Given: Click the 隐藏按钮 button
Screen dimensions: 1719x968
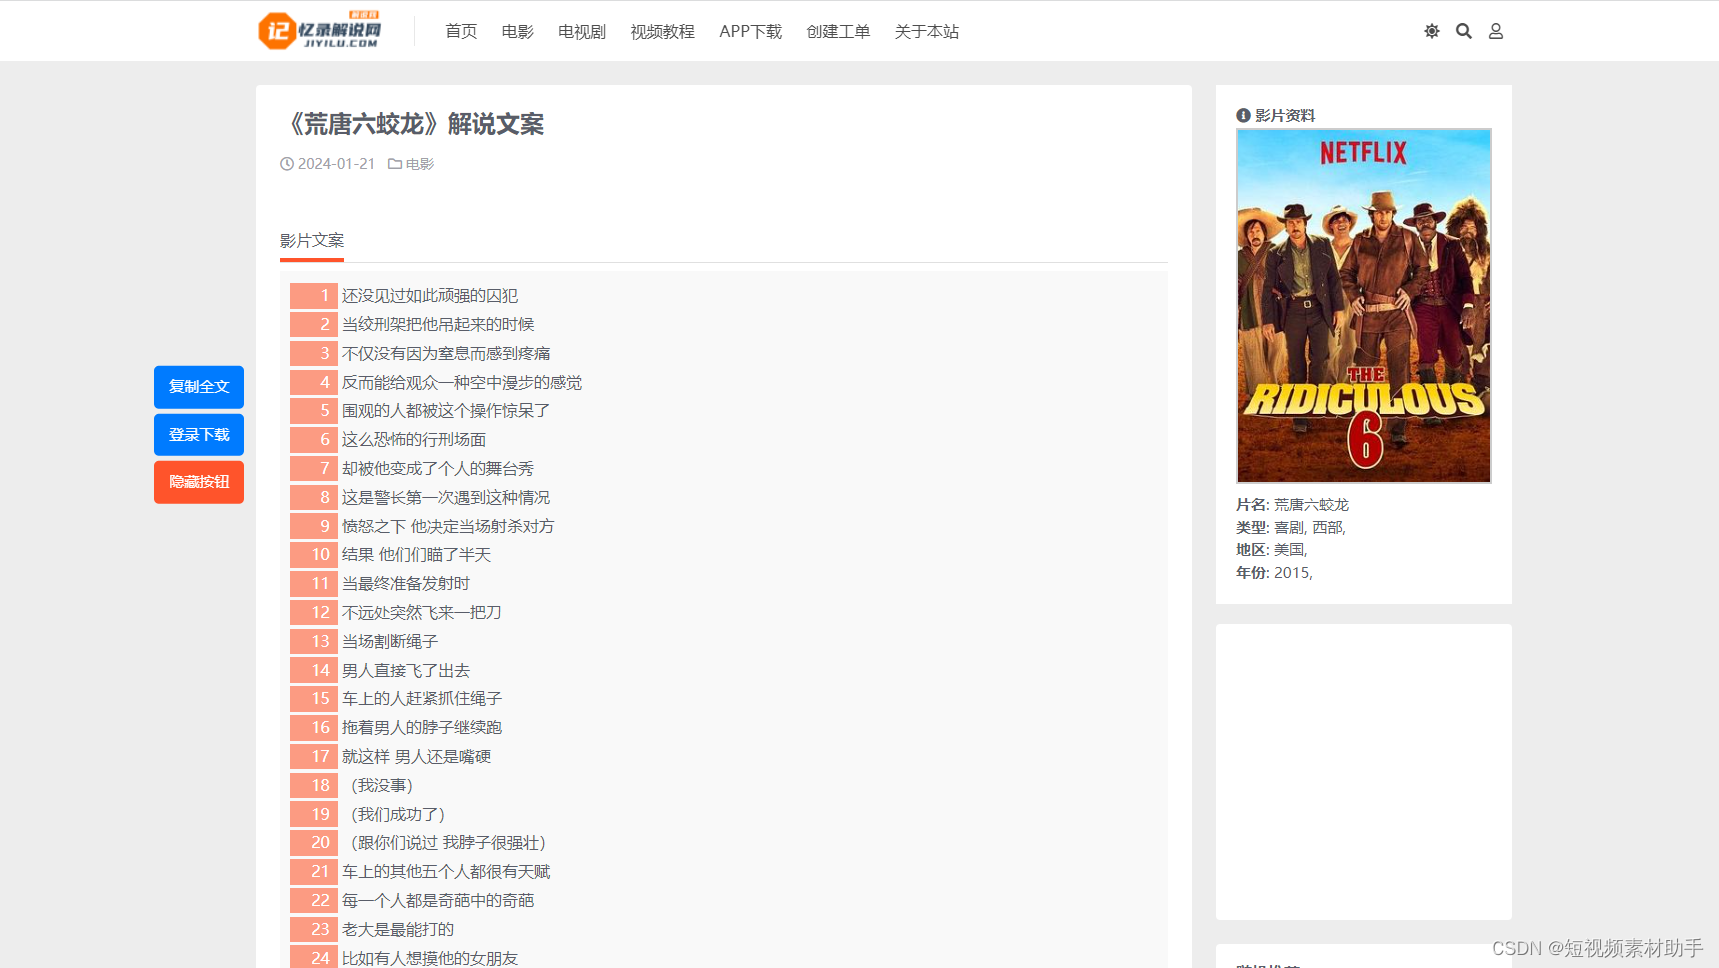Looking at the screenshot, I should click(199, 482).
